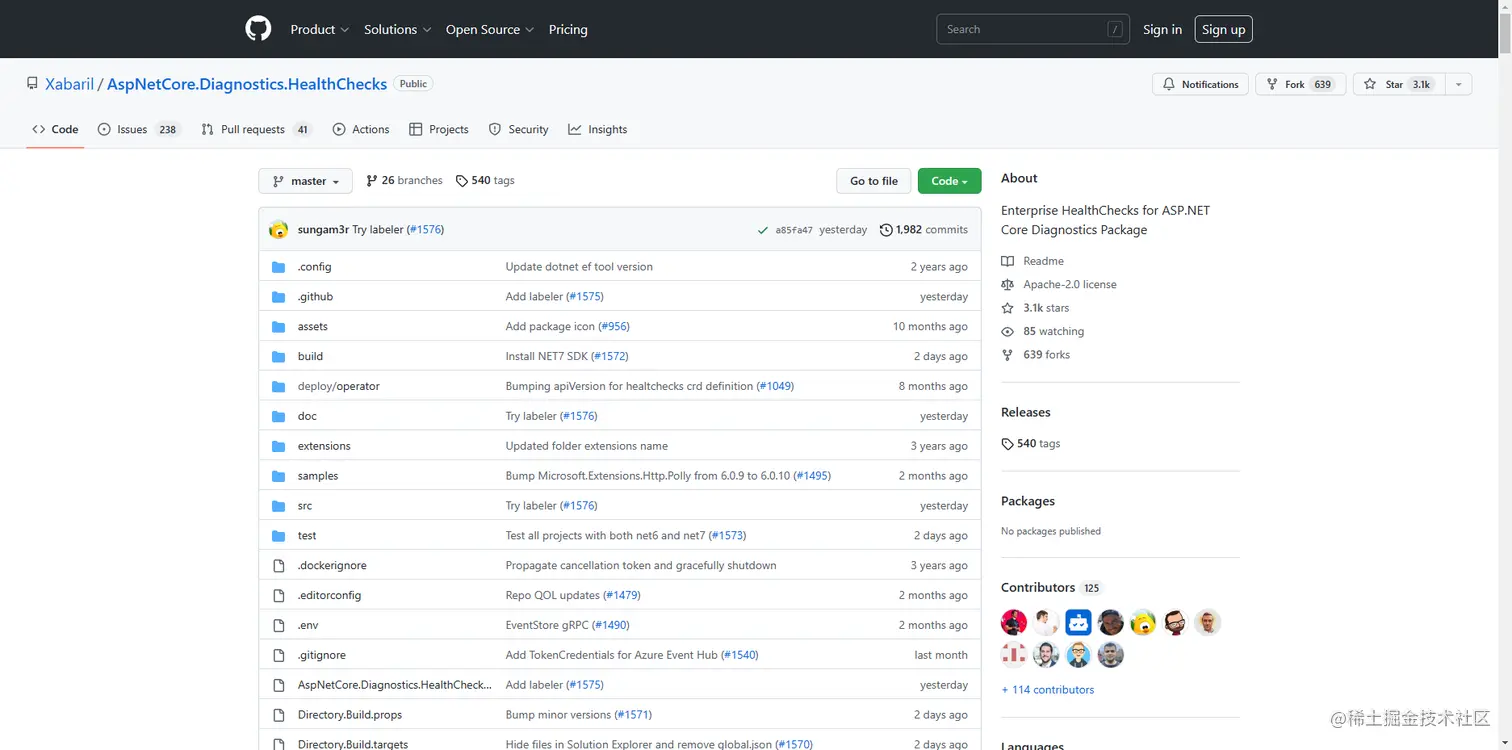Click the slash shortcut icon in search box
The image size is (1512, 750).
(x=1115, y=30)
